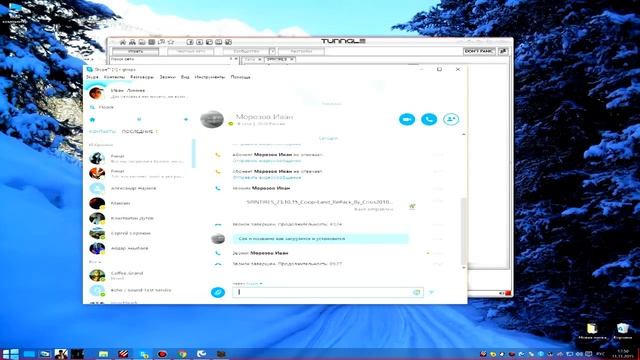Switch to the КОНТАКТЫ tab
Screen dimensions: 640x360
[x=102, y=131]
